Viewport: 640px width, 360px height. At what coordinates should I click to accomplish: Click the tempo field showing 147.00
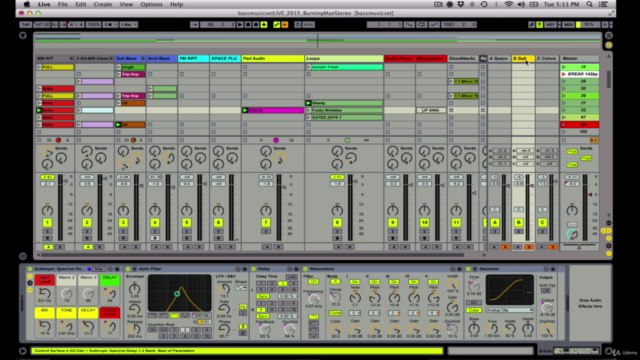pyautogui.click(x=42, y=24)
